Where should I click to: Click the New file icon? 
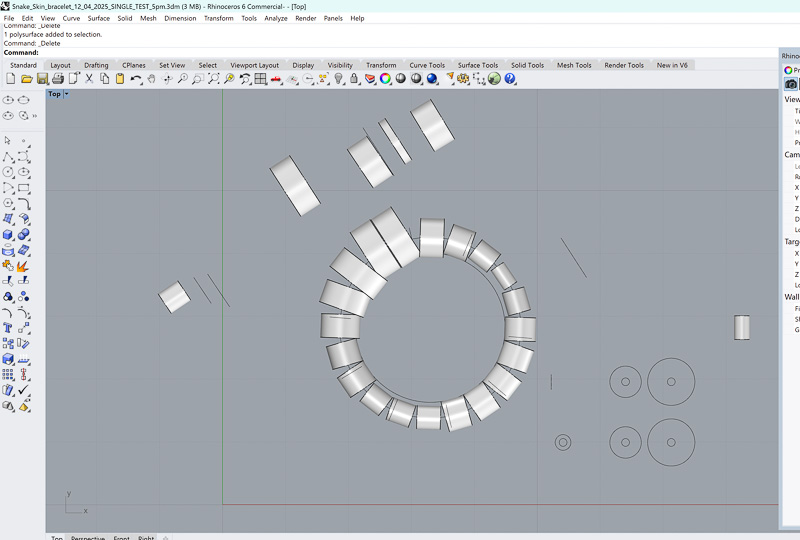[x=11, y=79]
